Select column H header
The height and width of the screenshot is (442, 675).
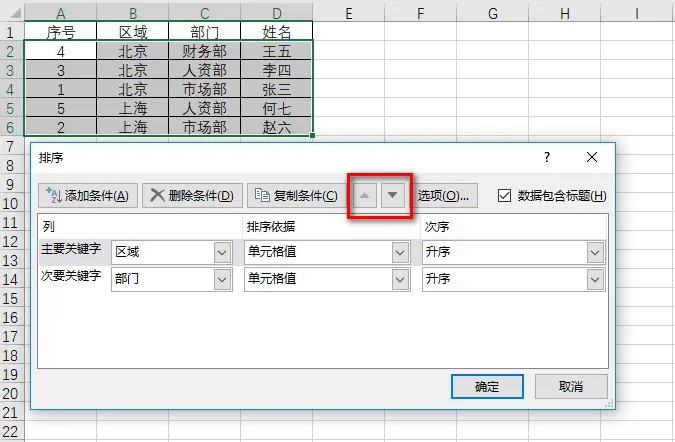pyautogui.click(x=564, y=13)
